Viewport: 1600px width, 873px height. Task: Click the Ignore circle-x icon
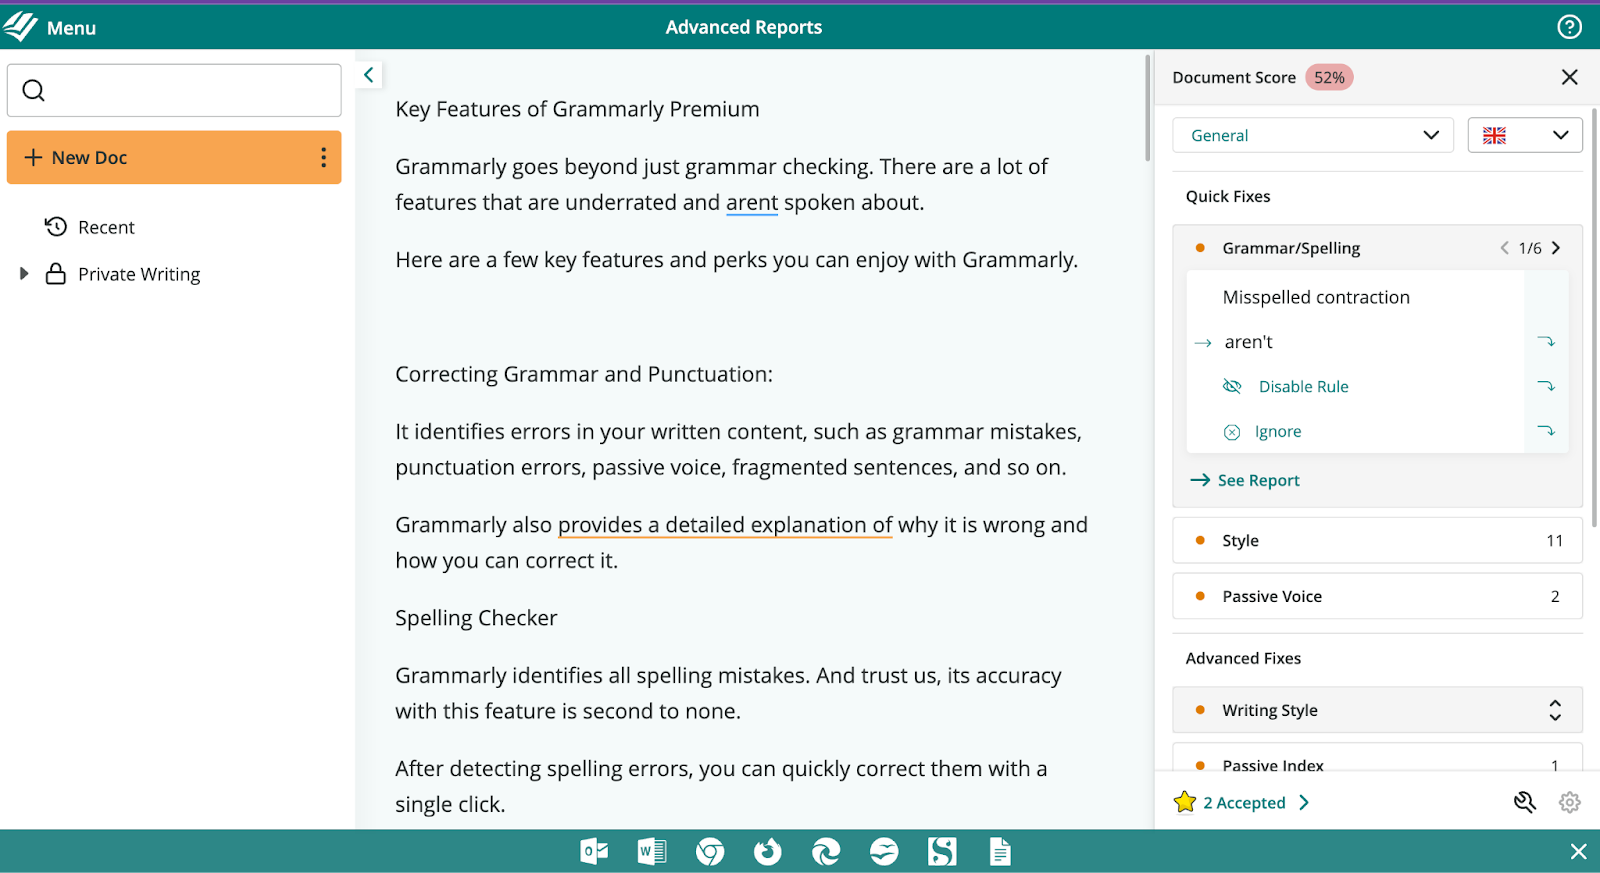pos(1232,432)
